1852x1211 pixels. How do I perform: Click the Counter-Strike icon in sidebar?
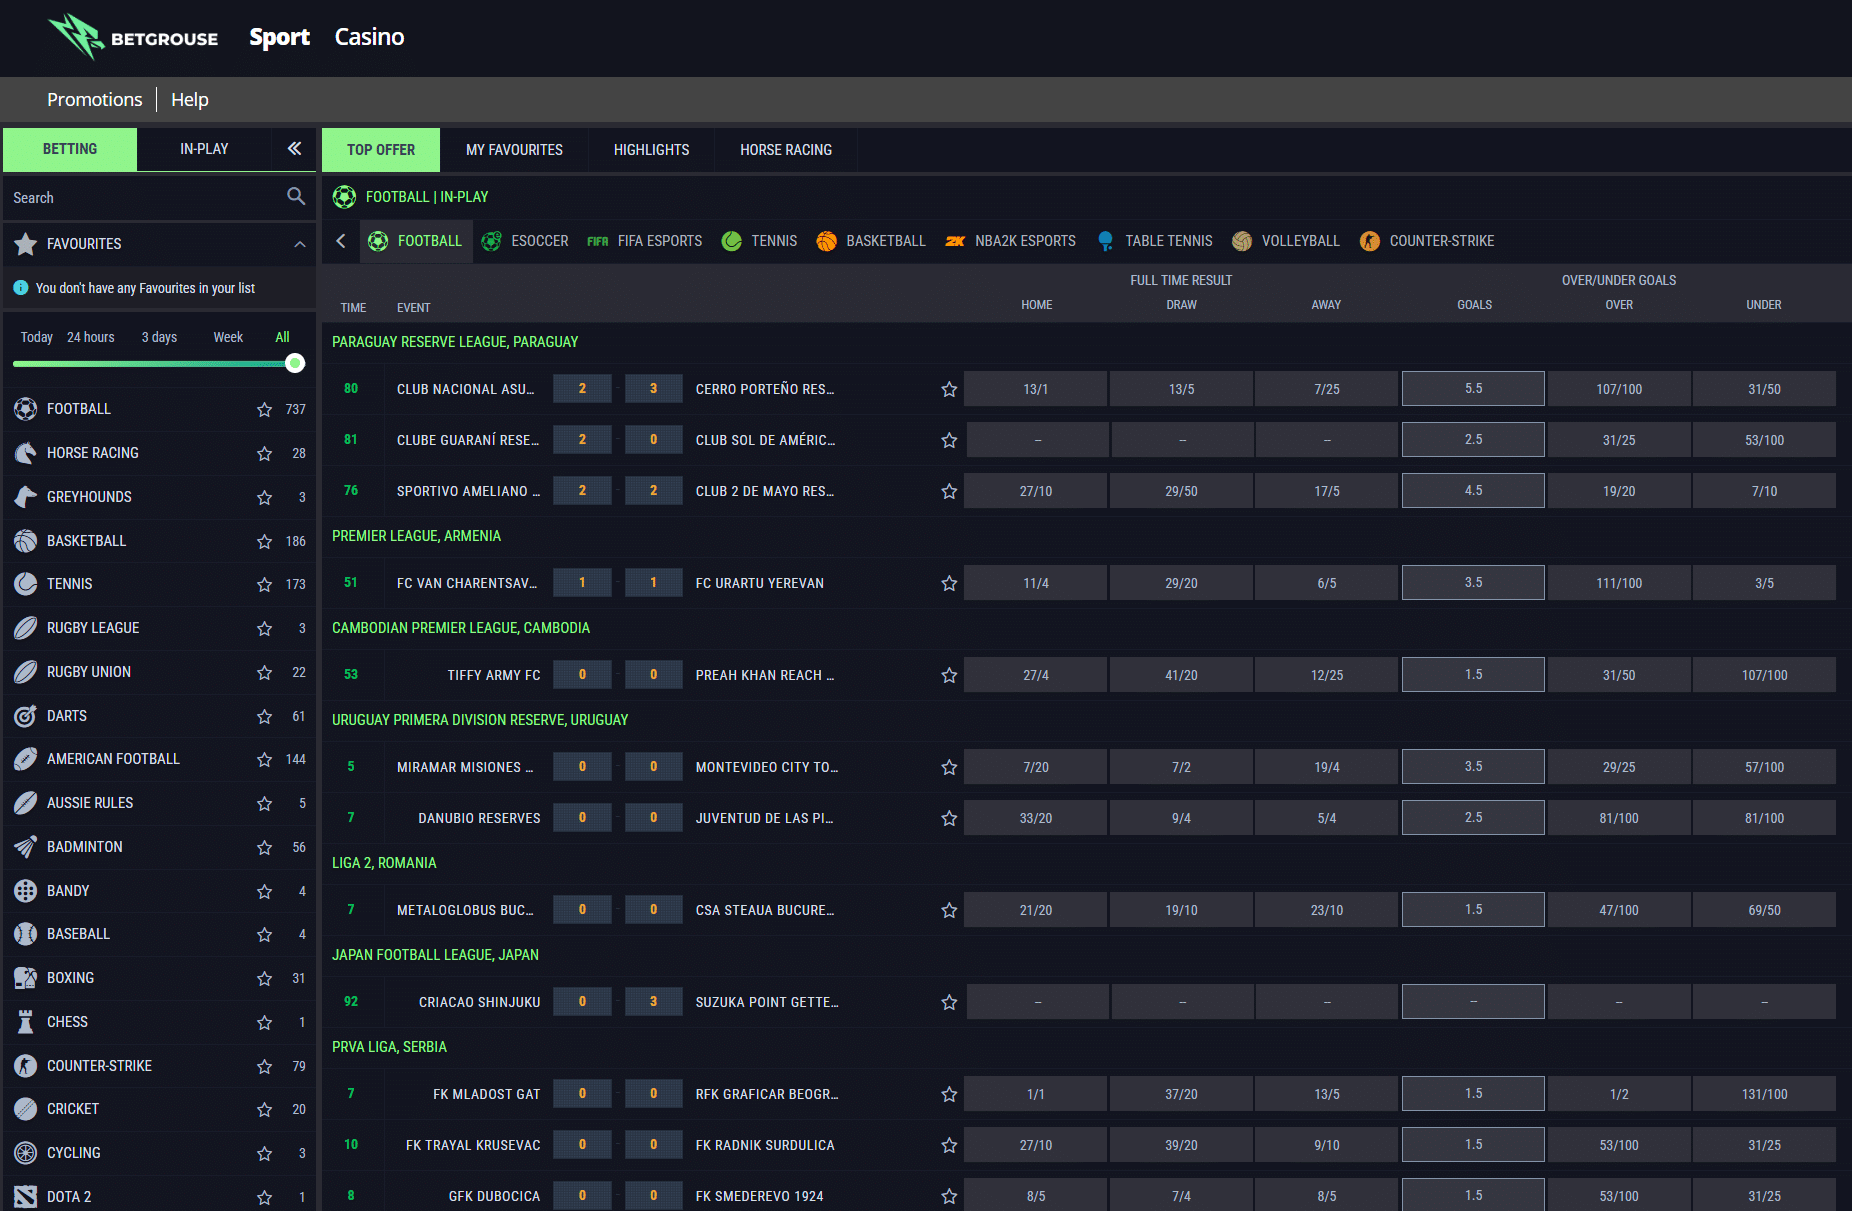click(x=26, y=1066)
